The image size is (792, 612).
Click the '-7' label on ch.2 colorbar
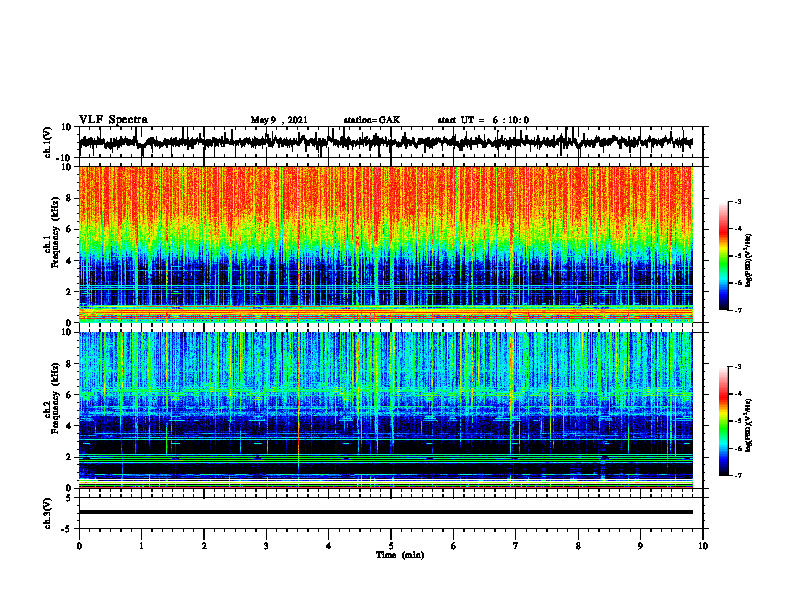[738, 476]
